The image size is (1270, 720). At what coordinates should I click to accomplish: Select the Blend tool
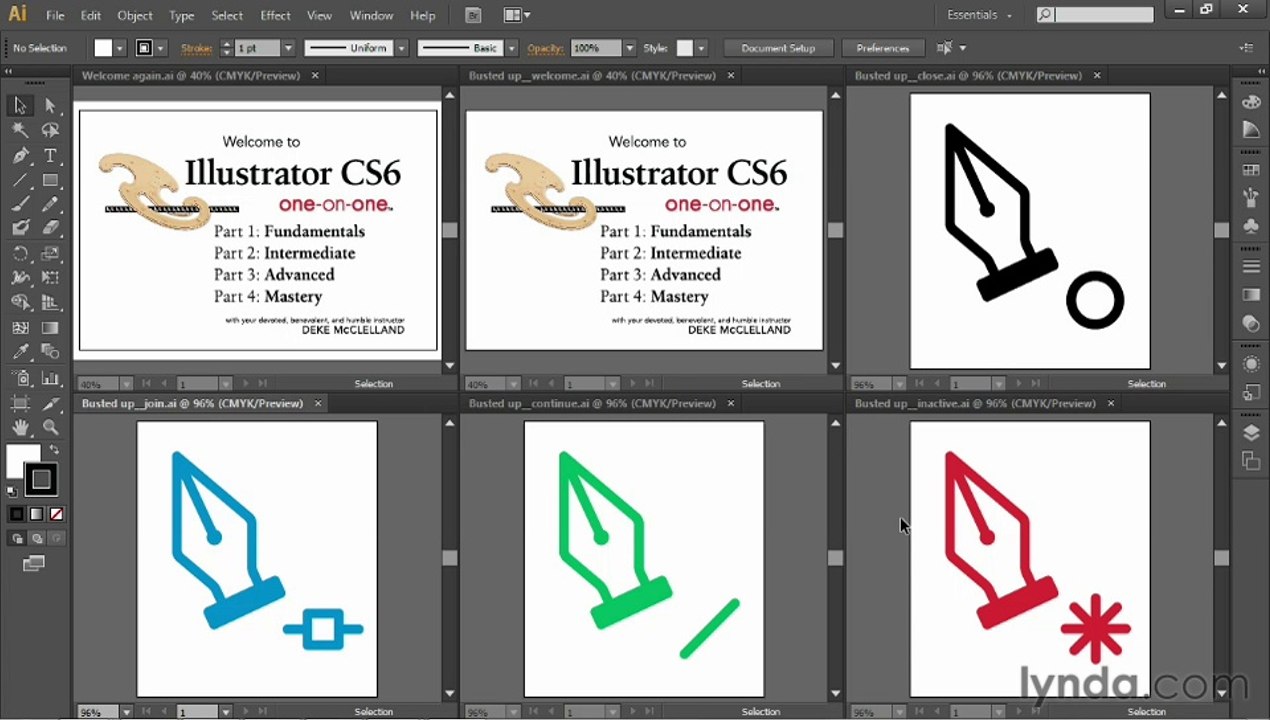point(50,352)
